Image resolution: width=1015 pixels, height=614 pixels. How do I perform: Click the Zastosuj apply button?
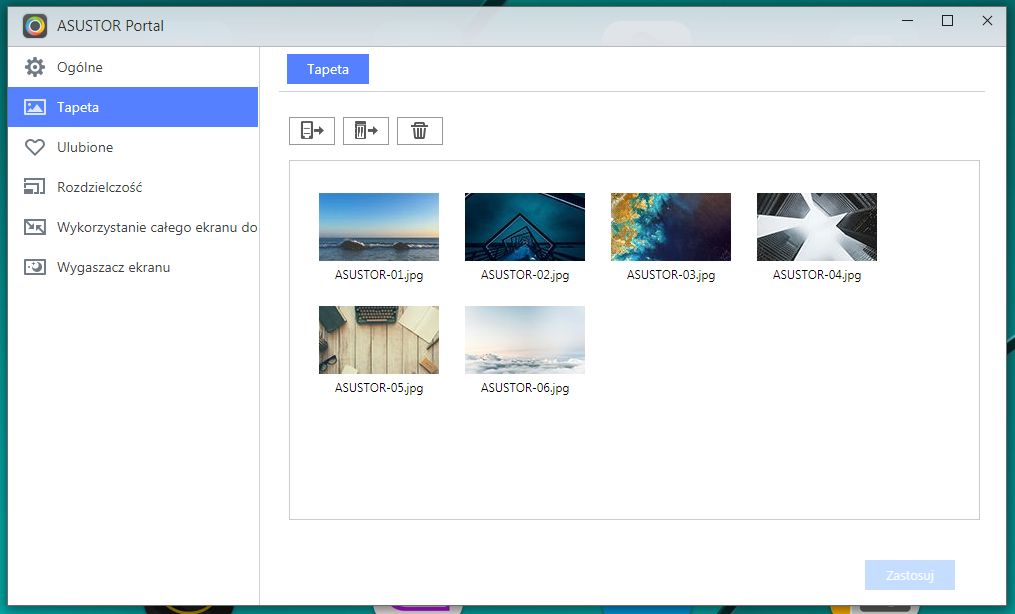pos(909,575)
